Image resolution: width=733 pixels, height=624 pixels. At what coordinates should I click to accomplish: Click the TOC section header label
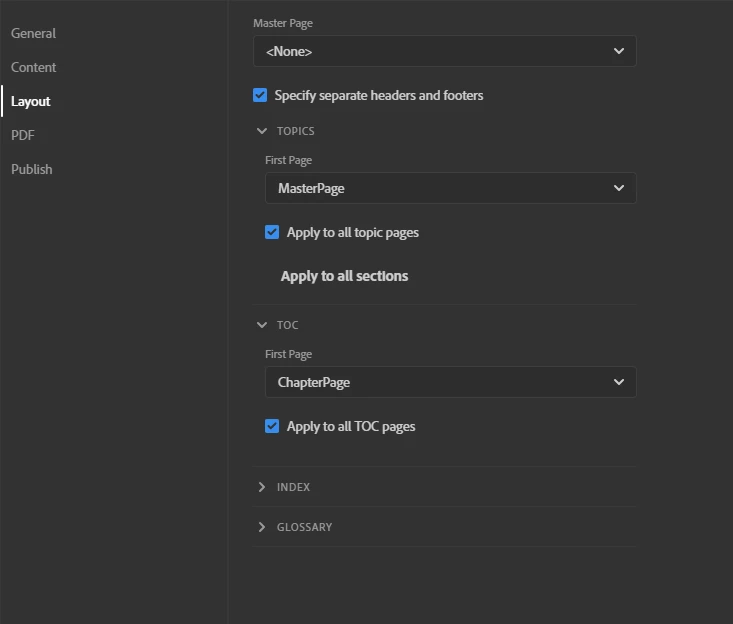pos(288,325)
